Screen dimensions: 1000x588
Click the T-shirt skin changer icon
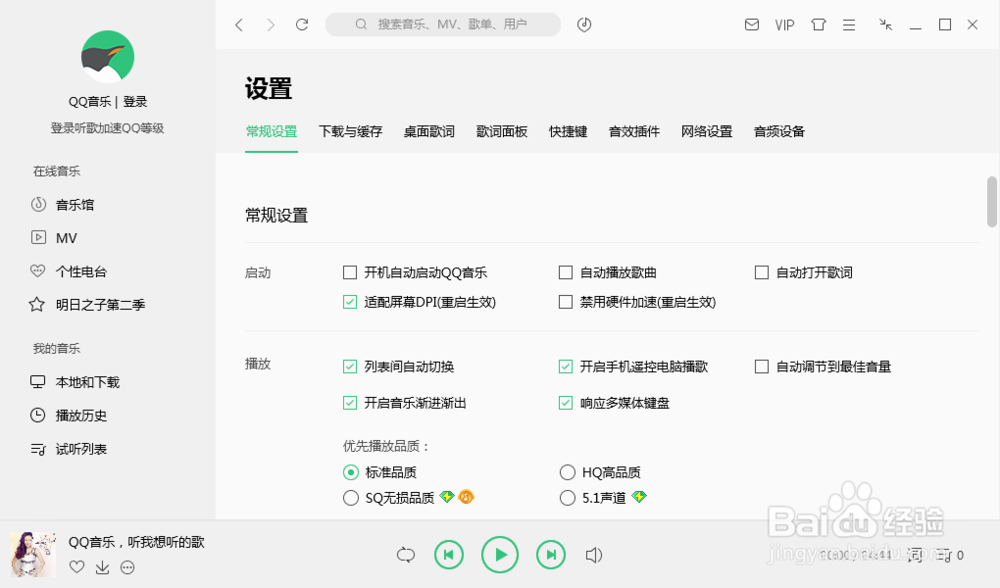click(818, 24)
